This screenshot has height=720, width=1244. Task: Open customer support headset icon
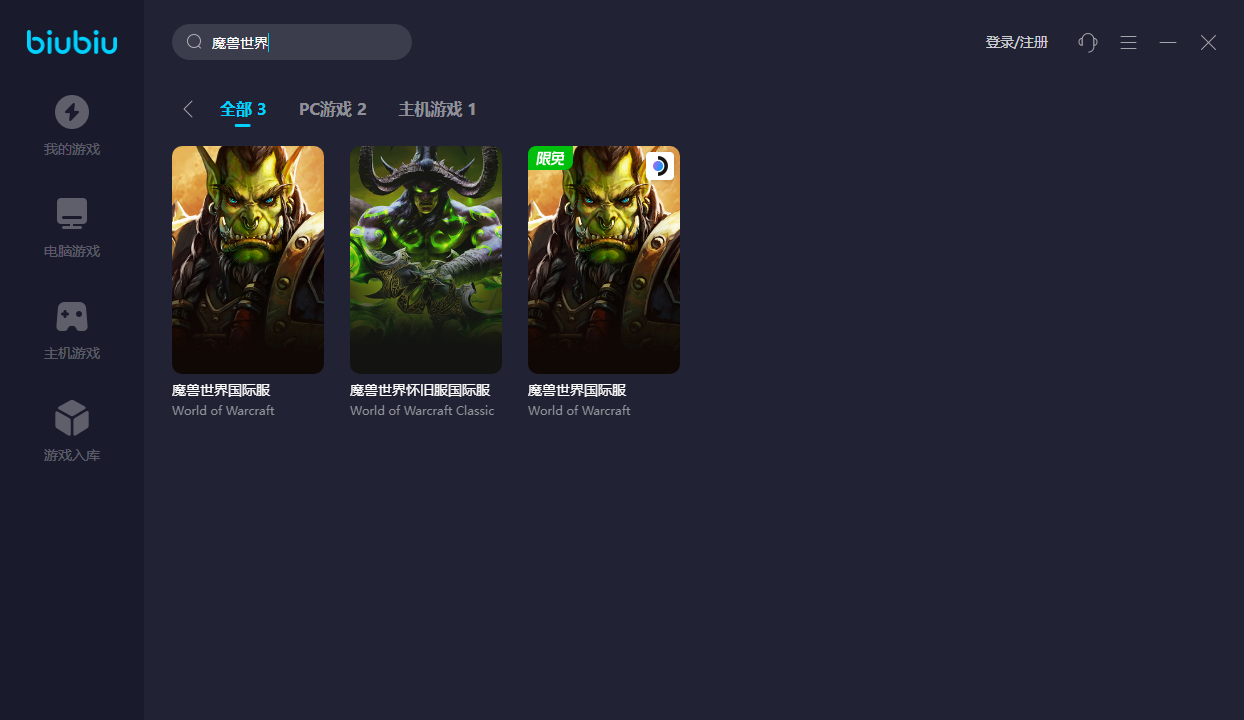tap(1088, 42)
